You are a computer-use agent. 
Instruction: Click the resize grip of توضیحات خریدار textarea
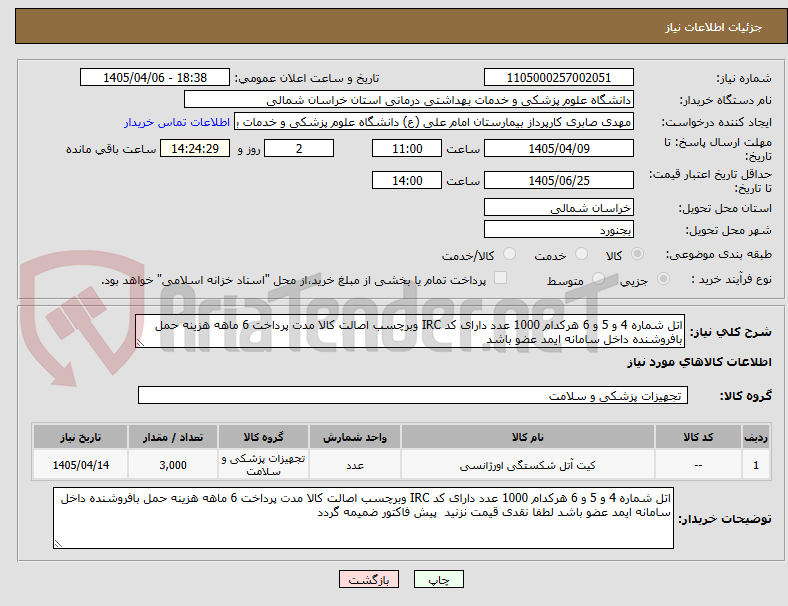(x=58, y=544)
